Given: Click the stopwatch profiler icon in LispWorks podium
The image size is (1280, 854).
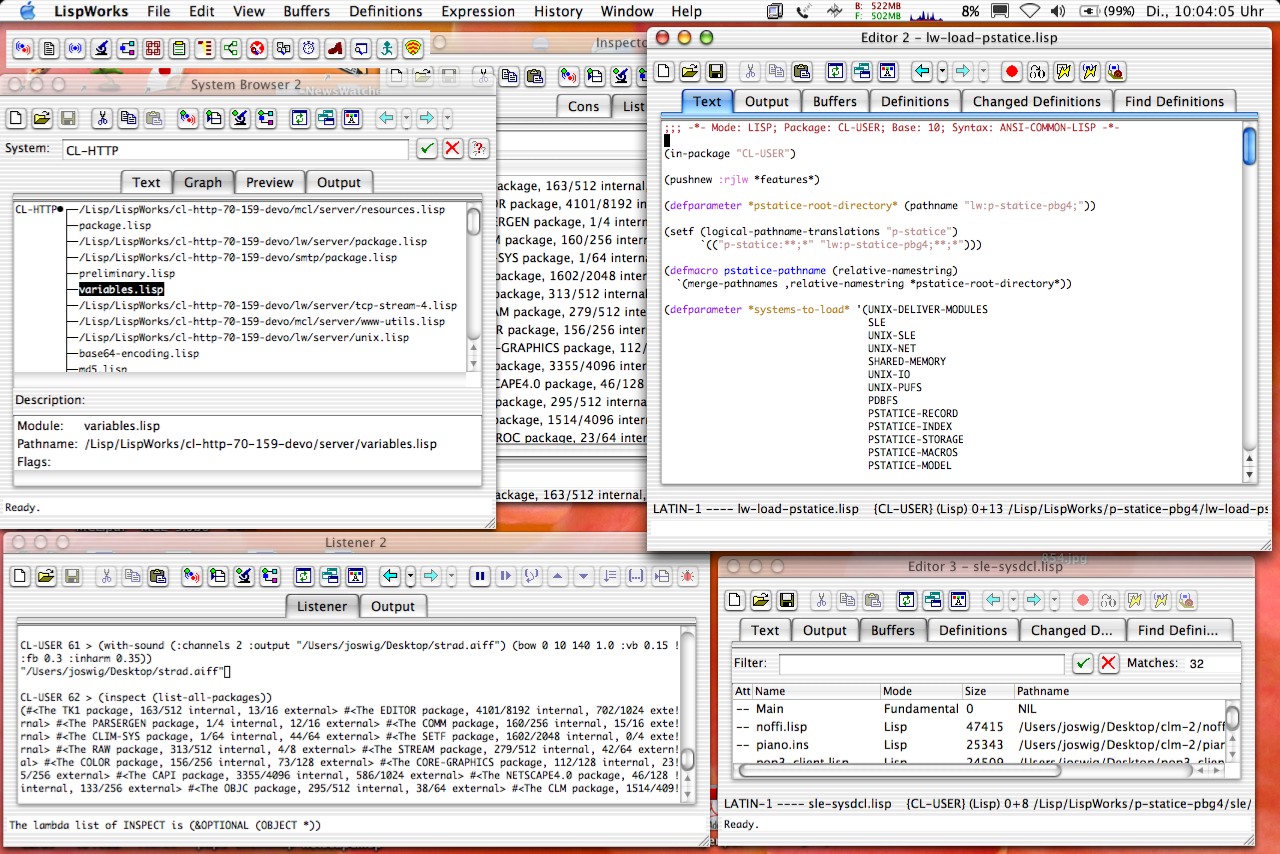Looking at the screenshot, I should tap(309, 48).
